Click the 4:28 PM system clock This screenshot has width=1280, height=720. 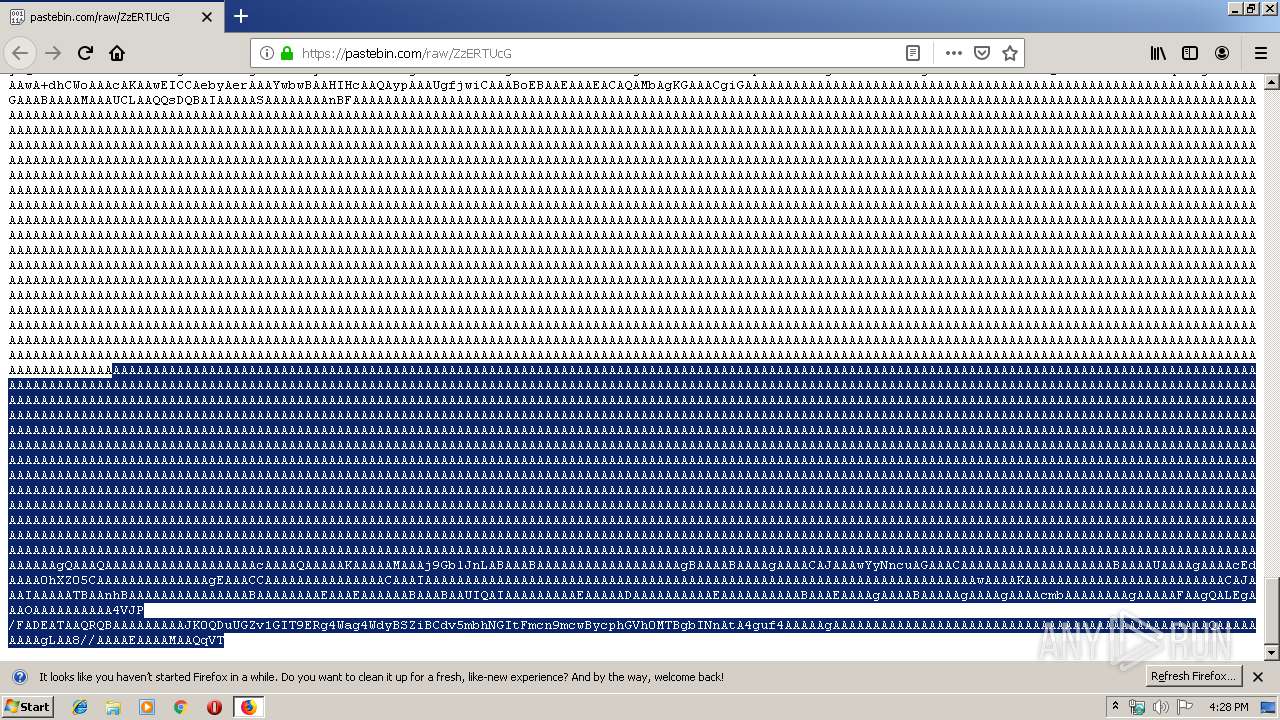point(1228,707)
